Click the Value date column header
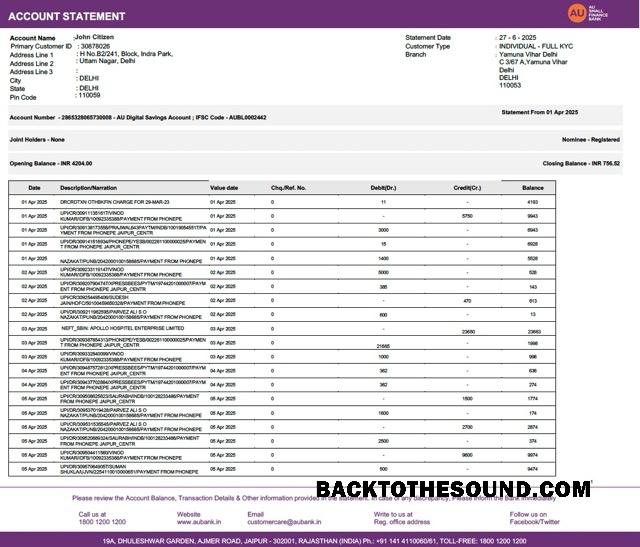 (224, 188)
